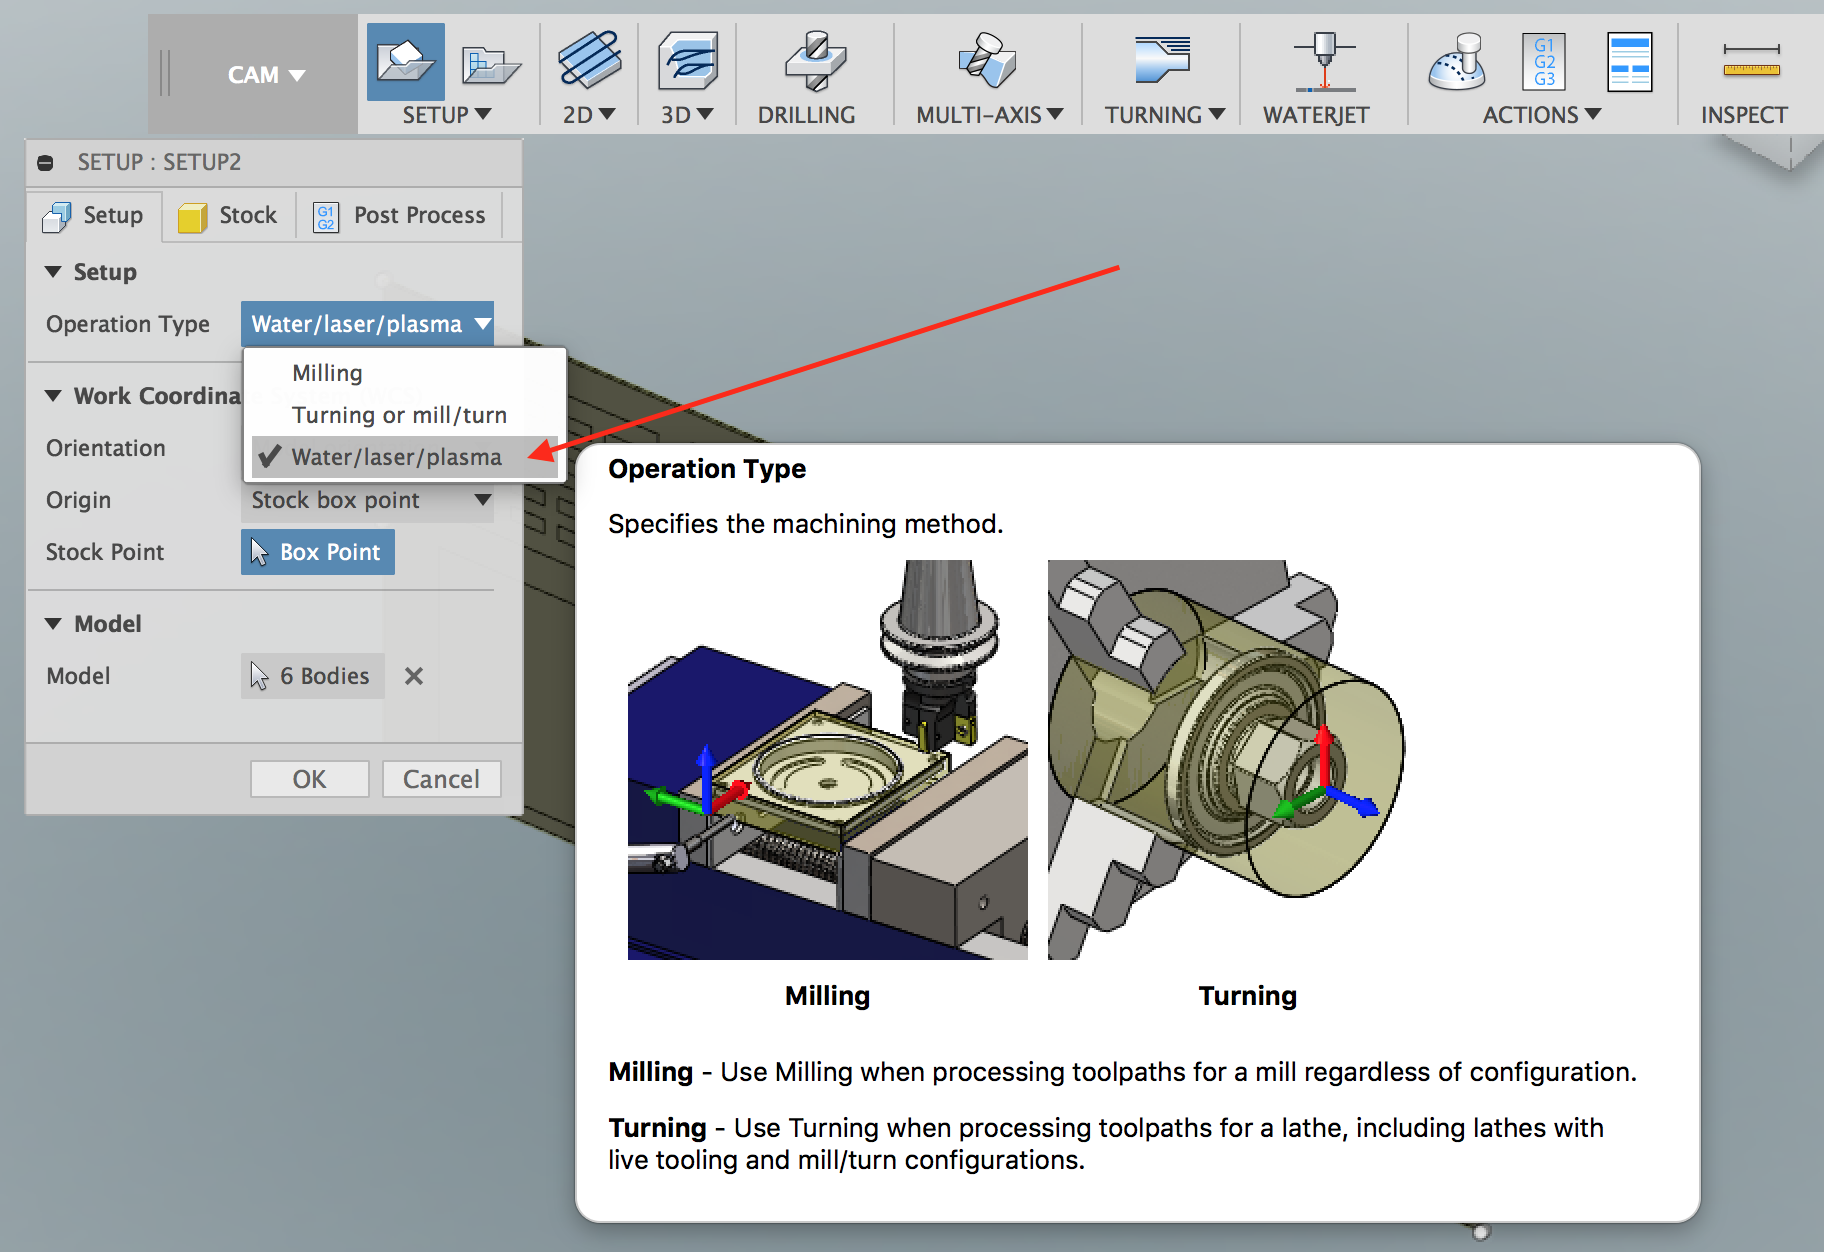
Task: Select the Turning tool icon
Action: pos(1162,59)
